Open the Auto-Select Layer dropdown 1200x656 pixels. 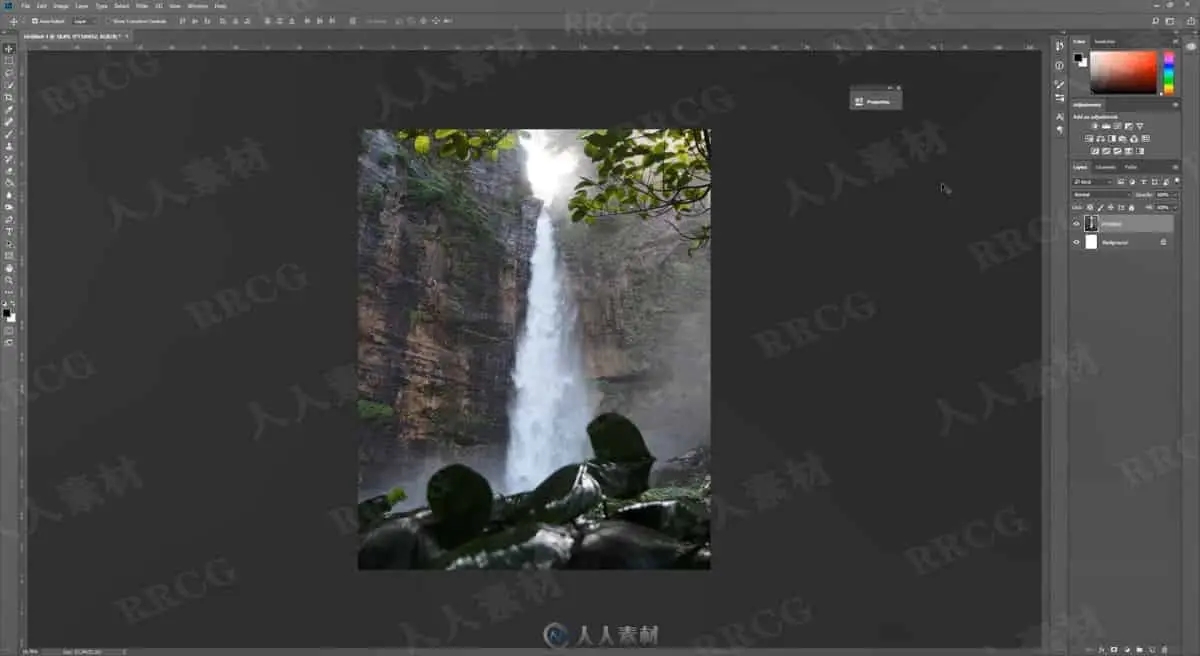(x=84, y=21)
